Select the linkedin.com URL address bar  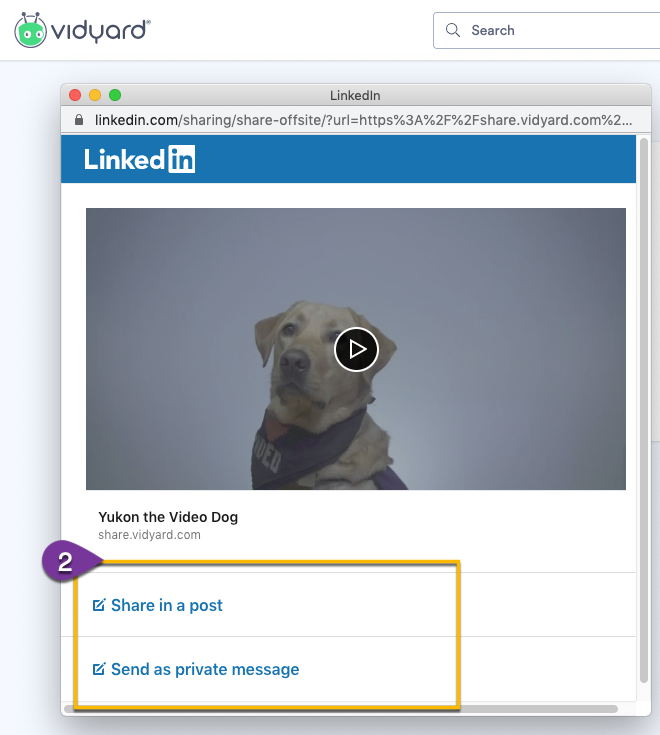363,120
